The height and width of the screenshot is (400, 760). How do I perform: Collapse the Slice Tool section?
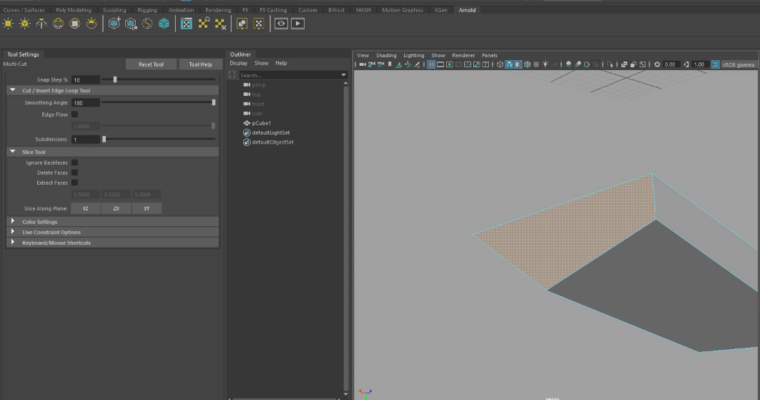coord(33,152)
